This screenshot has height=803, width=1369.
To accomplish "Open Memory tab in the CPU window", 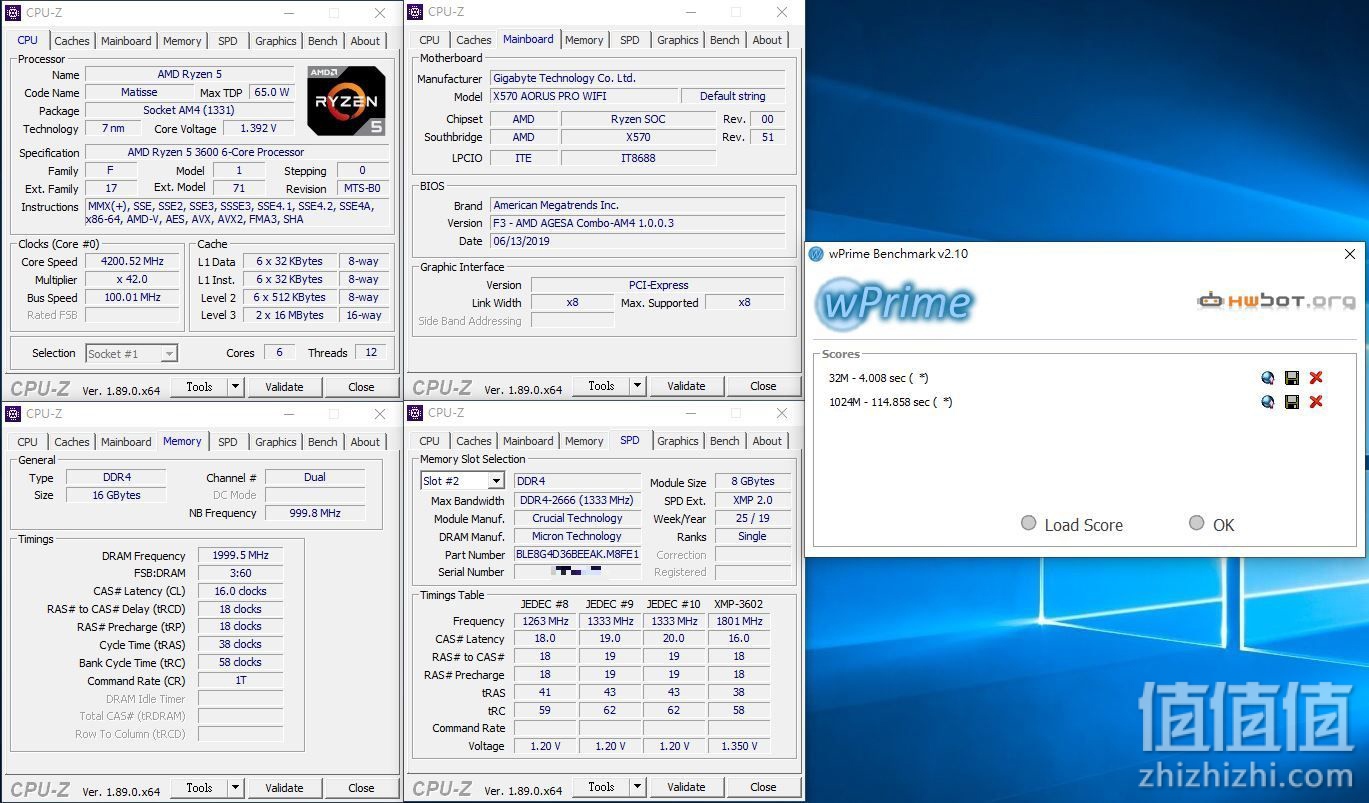I will pyautogui.click(x=182, y=41).
